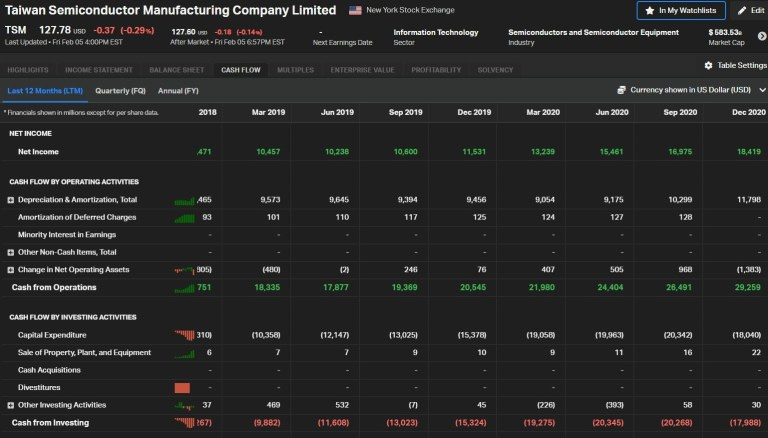This screenshot has height=438, width=768.
Task: Click the Net Income row label
Action: tap(38, 152)
